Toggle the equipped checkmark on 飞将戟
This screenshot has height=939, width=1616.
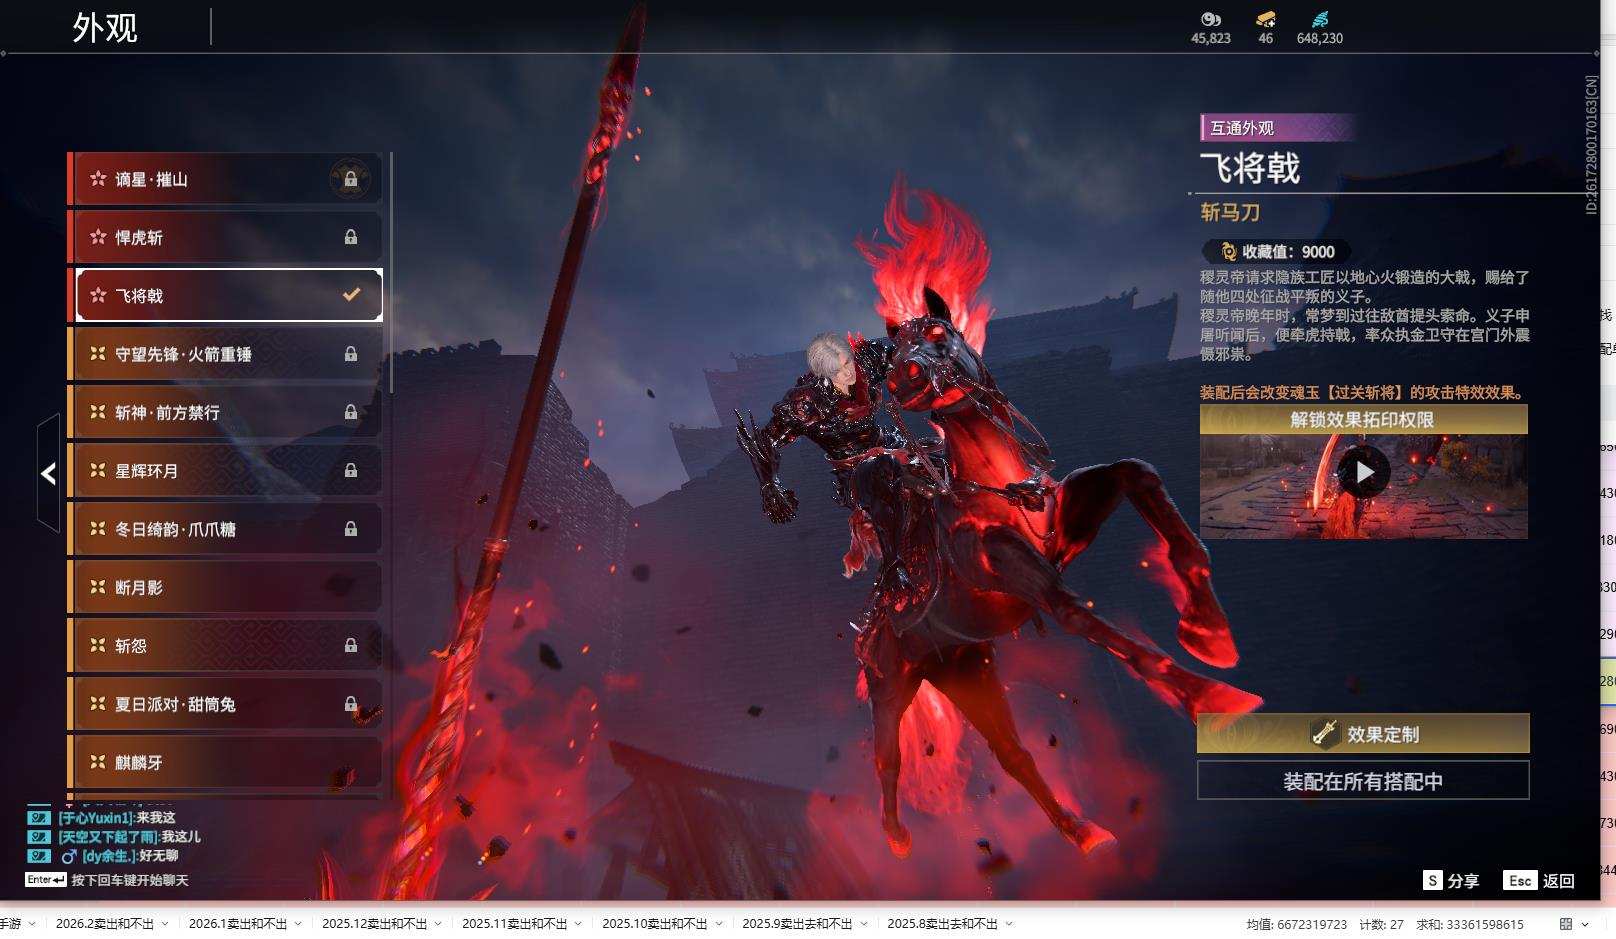351,295
